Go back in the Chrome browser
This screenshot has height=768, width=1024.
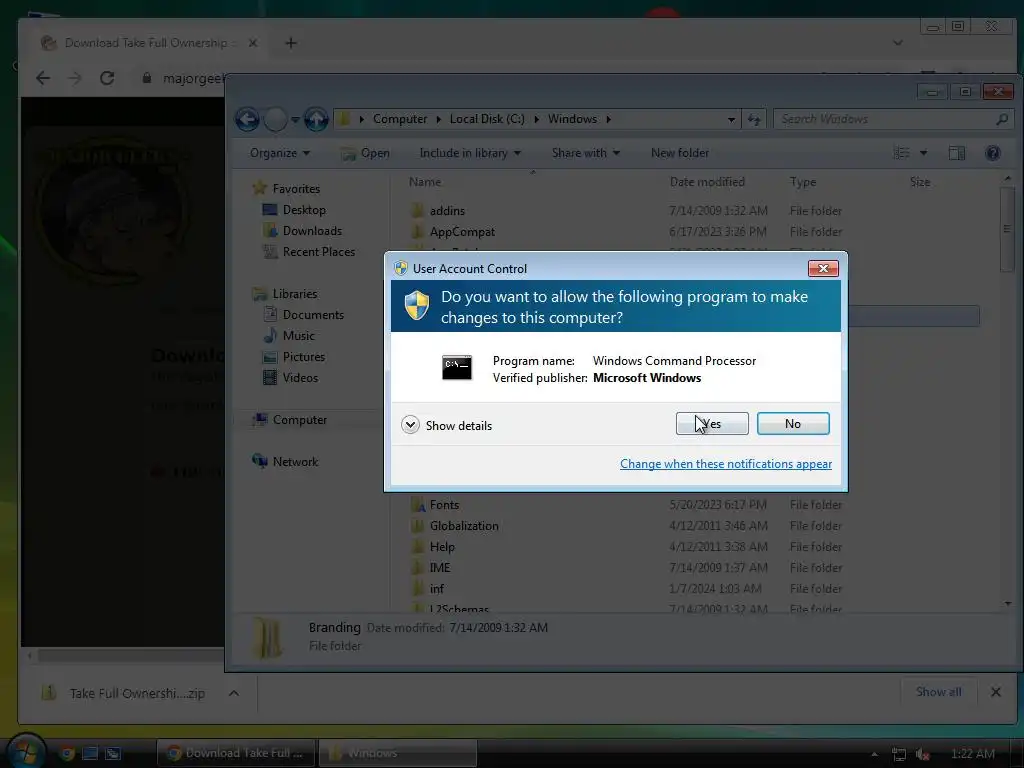(x=43, y=78)
